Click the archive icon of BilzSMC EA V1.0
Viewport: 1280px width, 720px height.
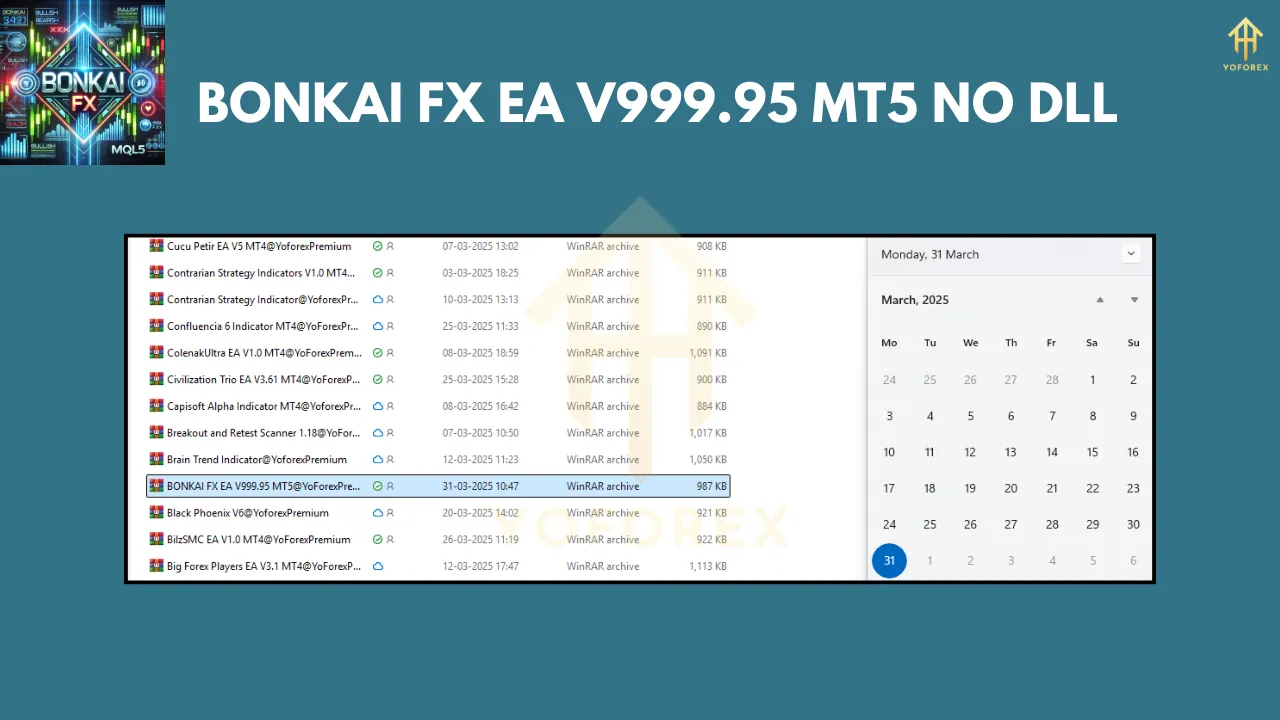click(x=156, y=539)
